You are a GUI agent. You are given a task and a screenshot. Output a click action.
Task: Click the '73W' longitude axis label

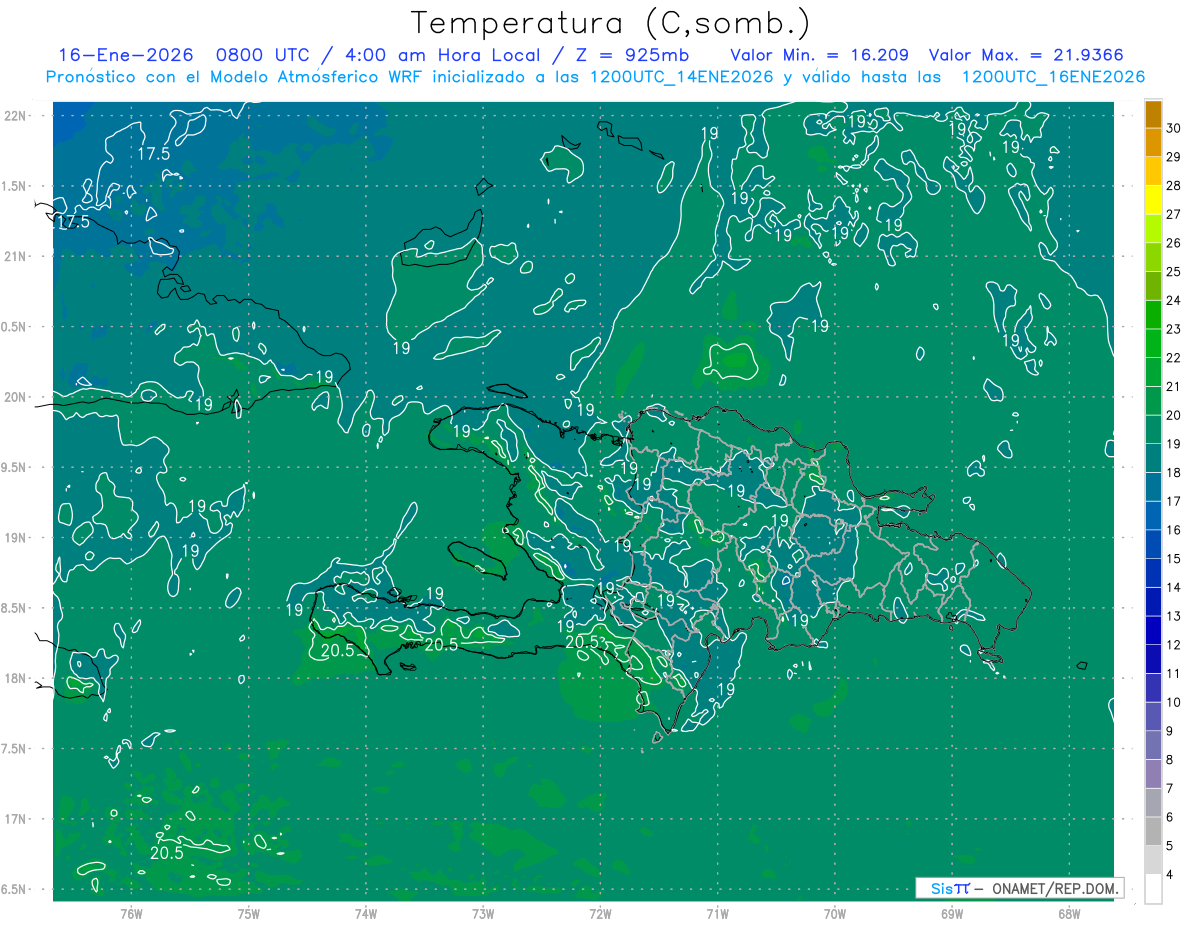click(483, 913)
